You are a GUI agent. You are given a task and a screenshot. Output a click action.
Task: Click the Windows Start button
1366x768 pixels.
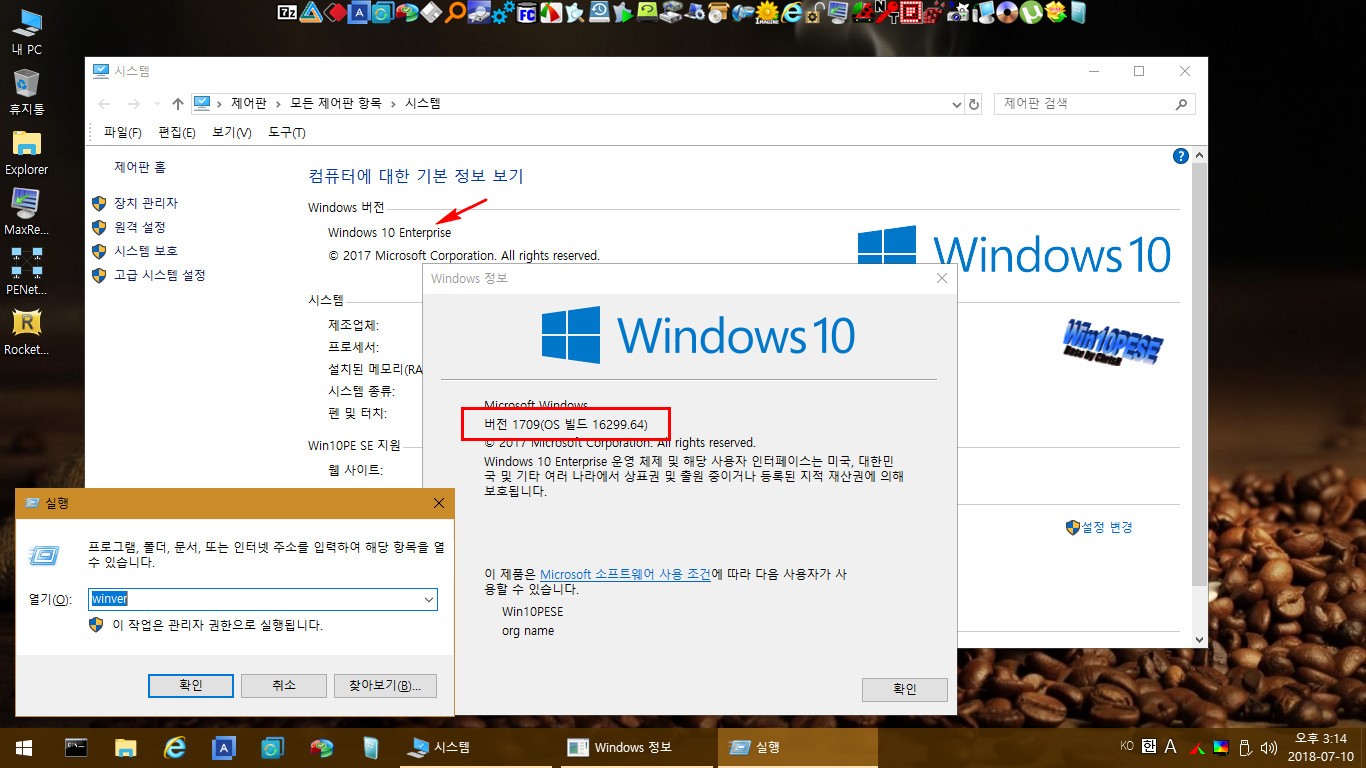click(x=24, y=747)
